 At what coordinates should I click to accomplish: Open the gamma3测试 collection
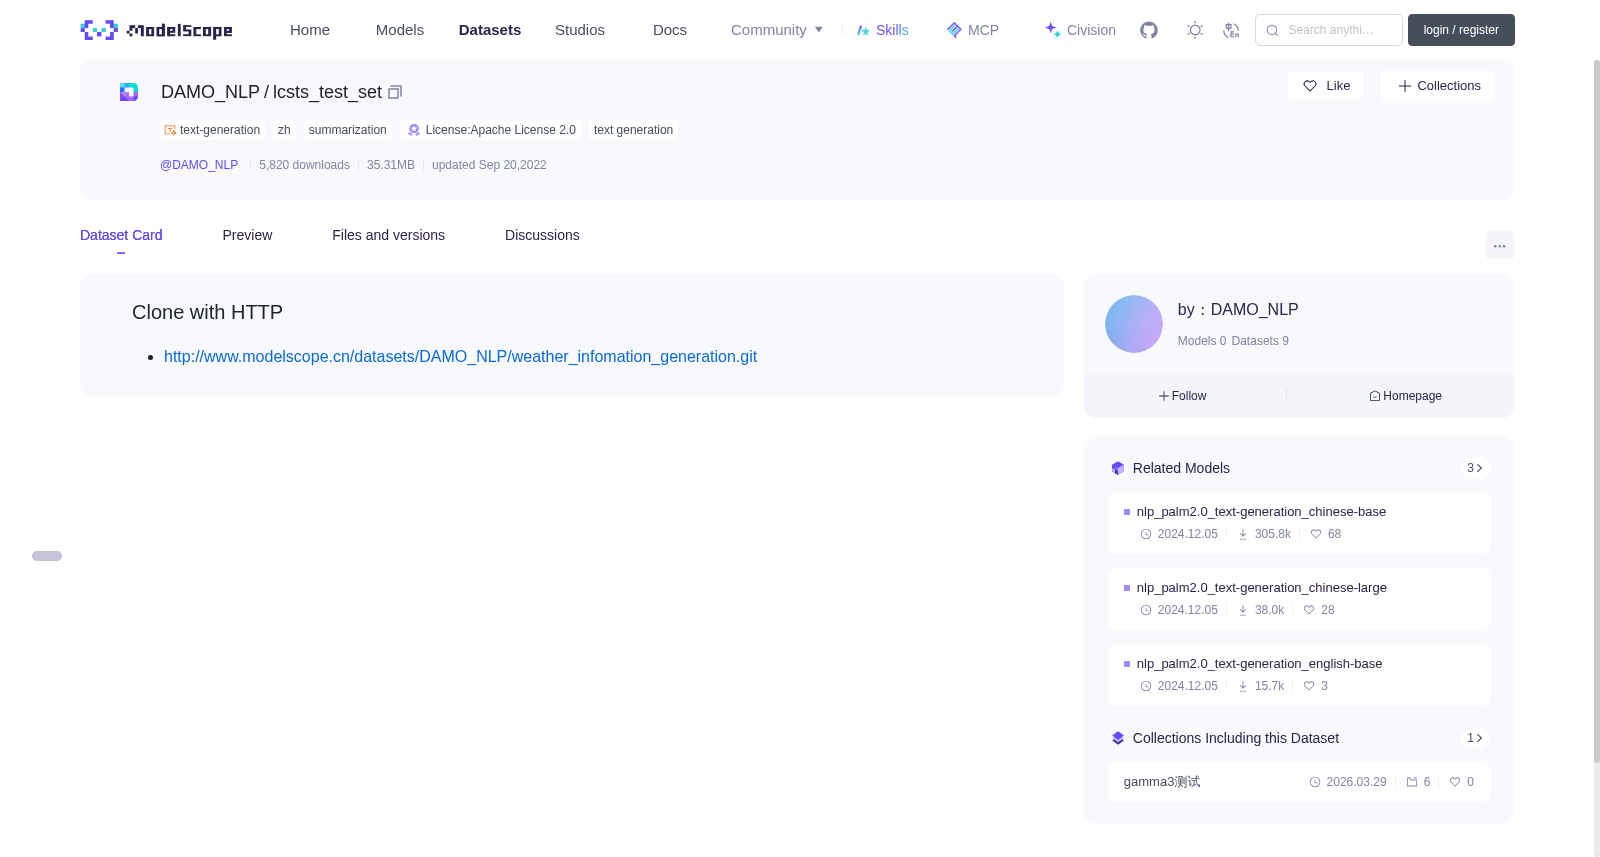[1162, 782]
